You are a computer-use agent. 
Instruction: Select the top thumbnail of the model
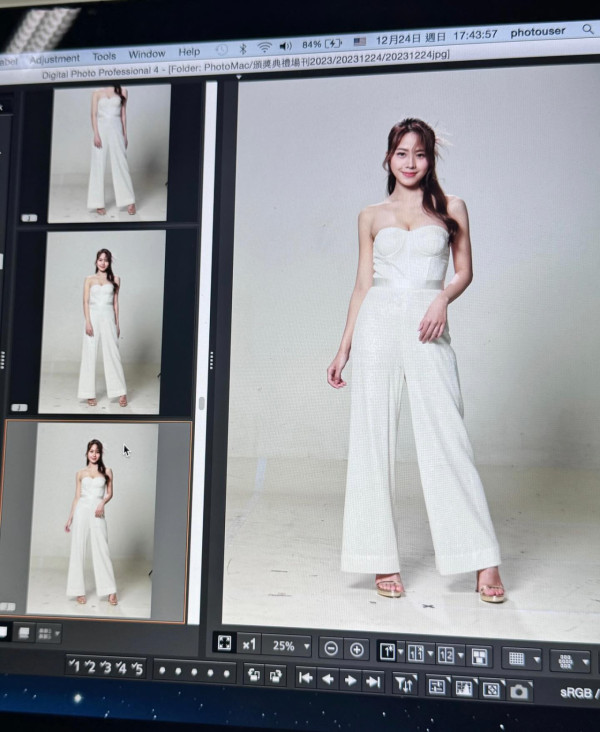coord(110,150)
